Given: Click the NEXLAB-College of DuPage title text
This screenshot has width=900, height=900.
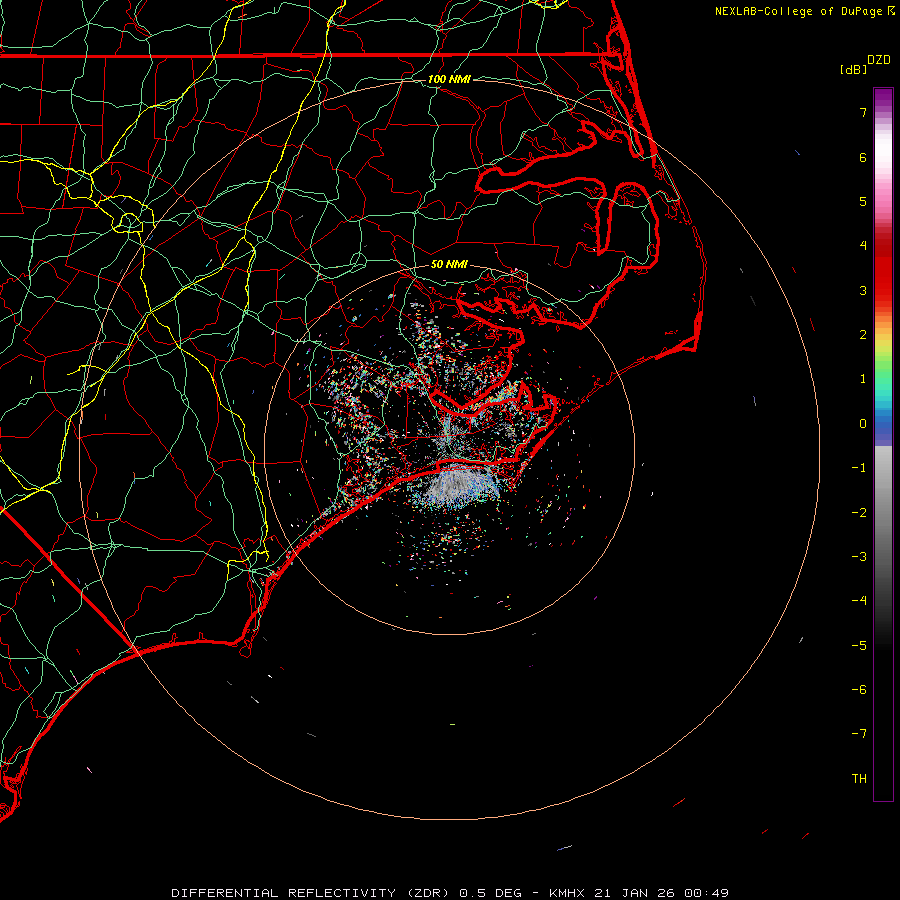Looking at the screenshot, I should (799, 11).
